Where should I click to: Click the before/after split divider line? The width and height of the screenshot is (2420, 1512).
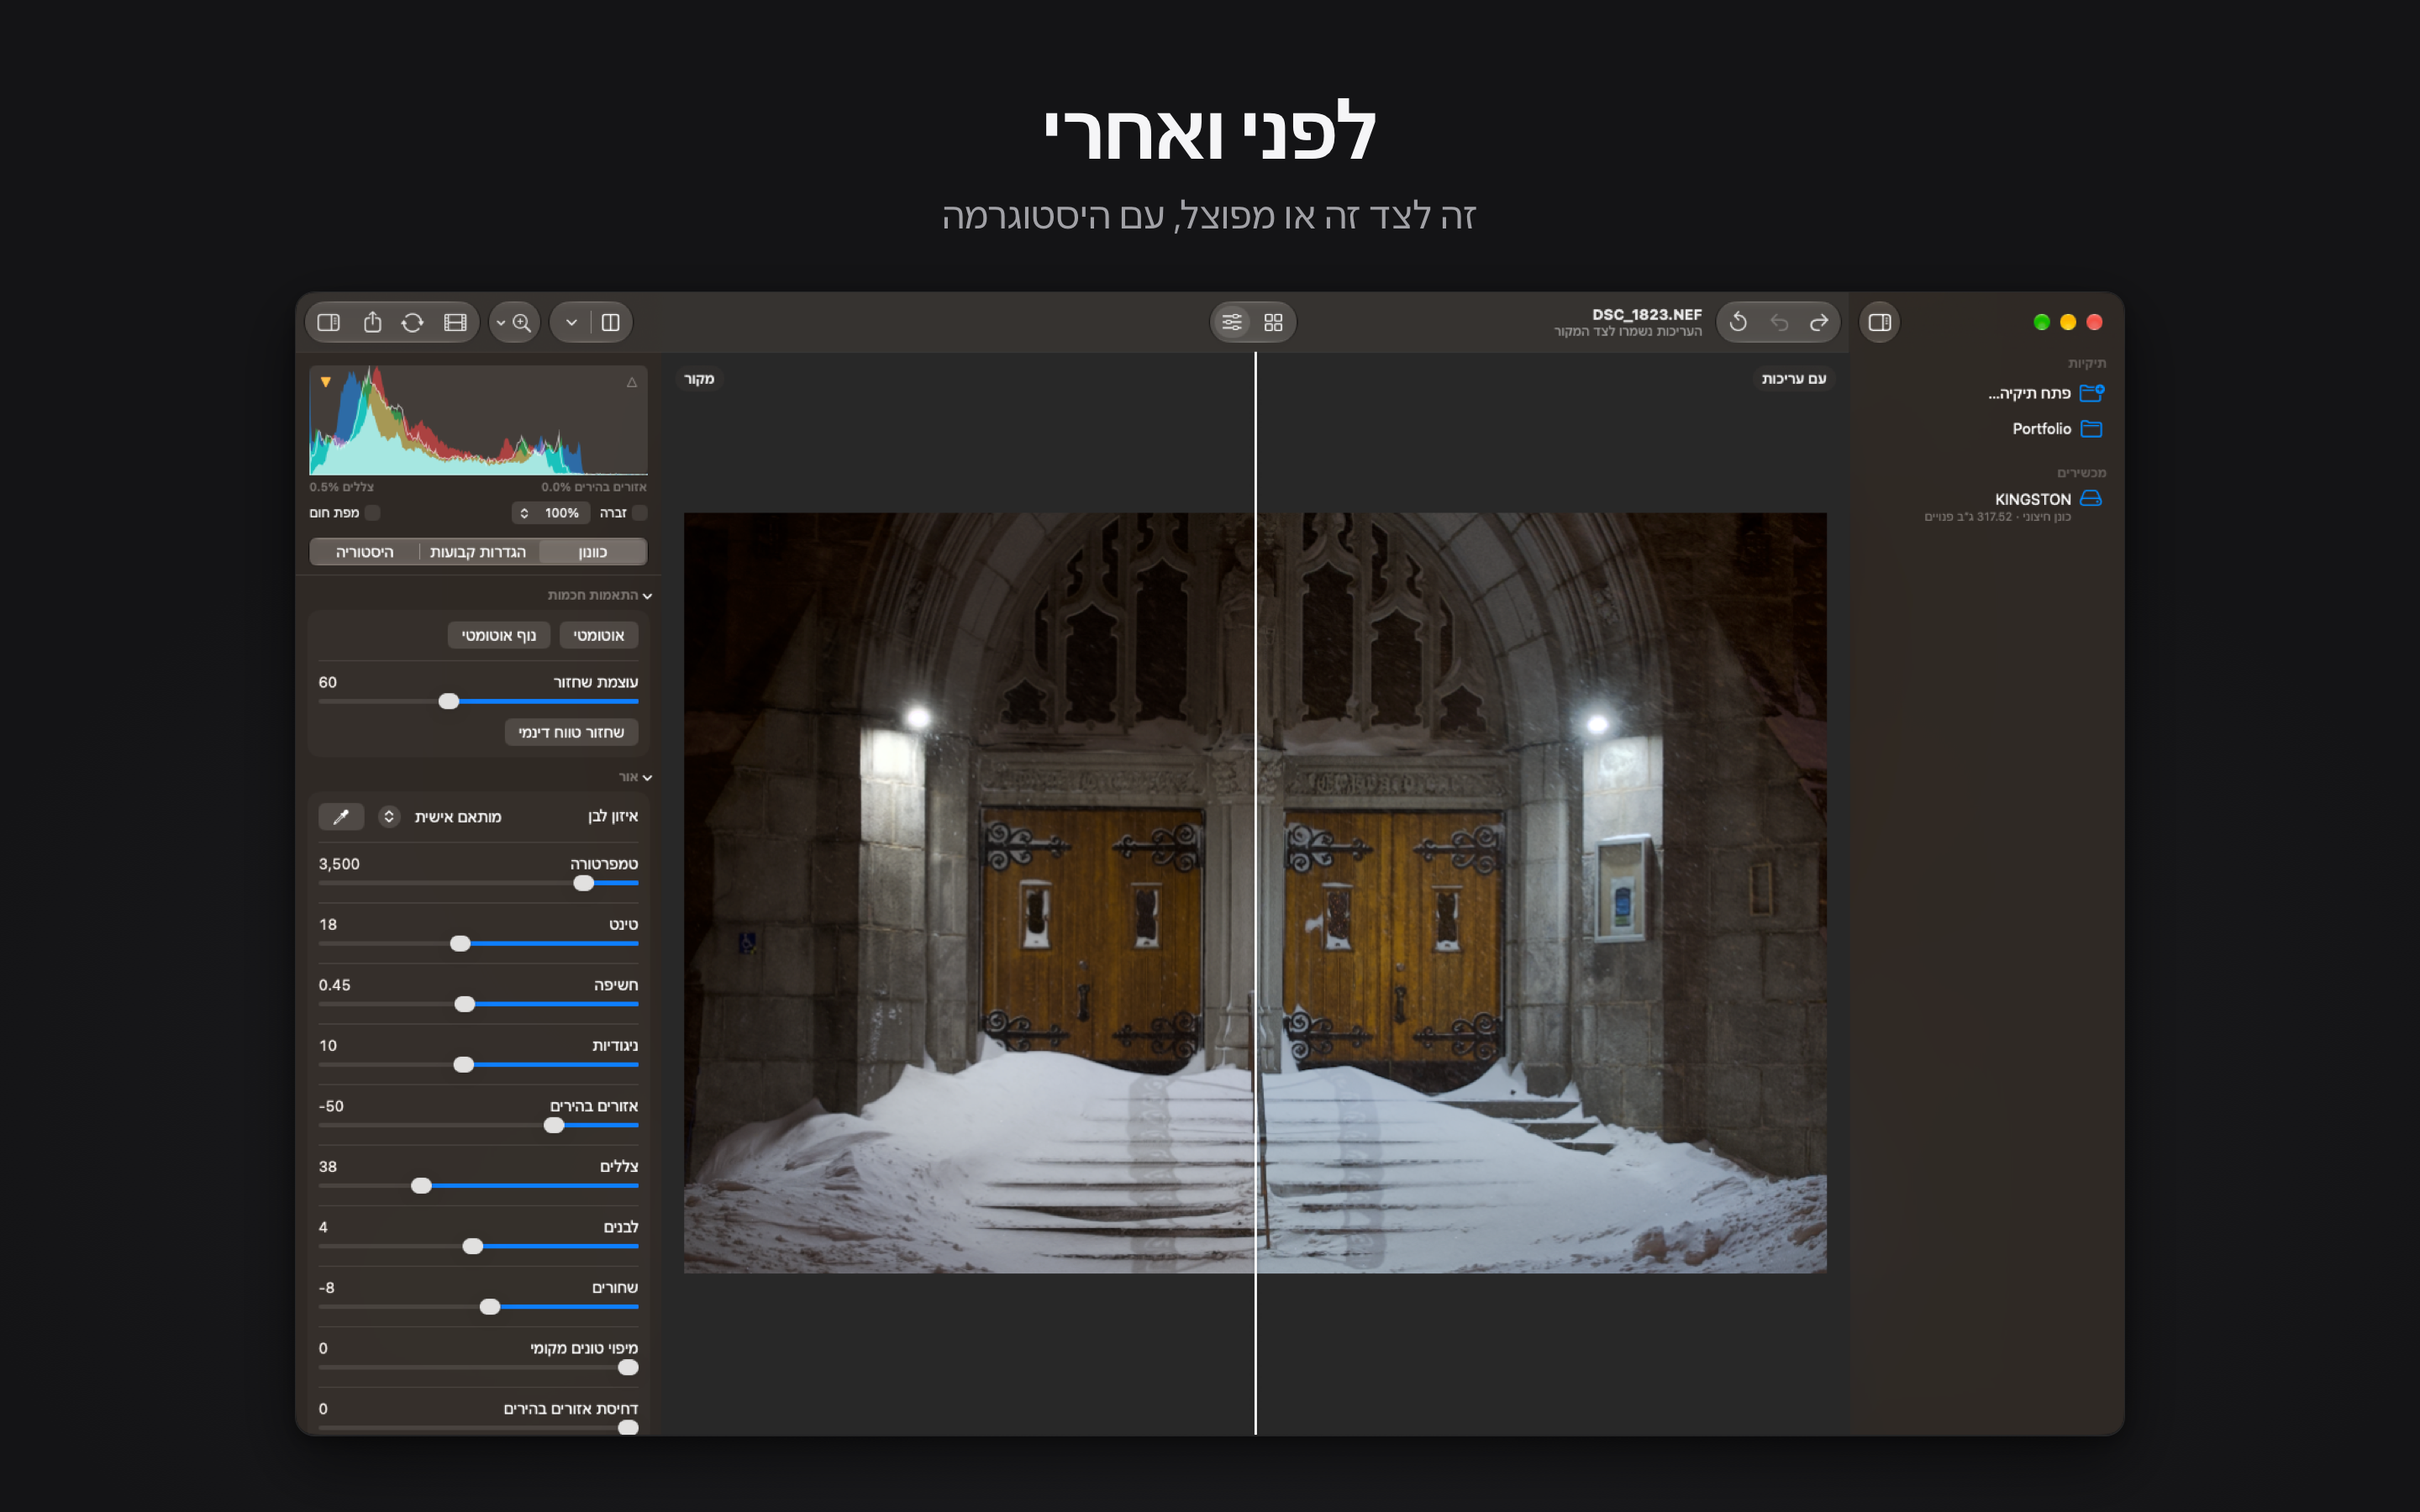point(1256,893)
